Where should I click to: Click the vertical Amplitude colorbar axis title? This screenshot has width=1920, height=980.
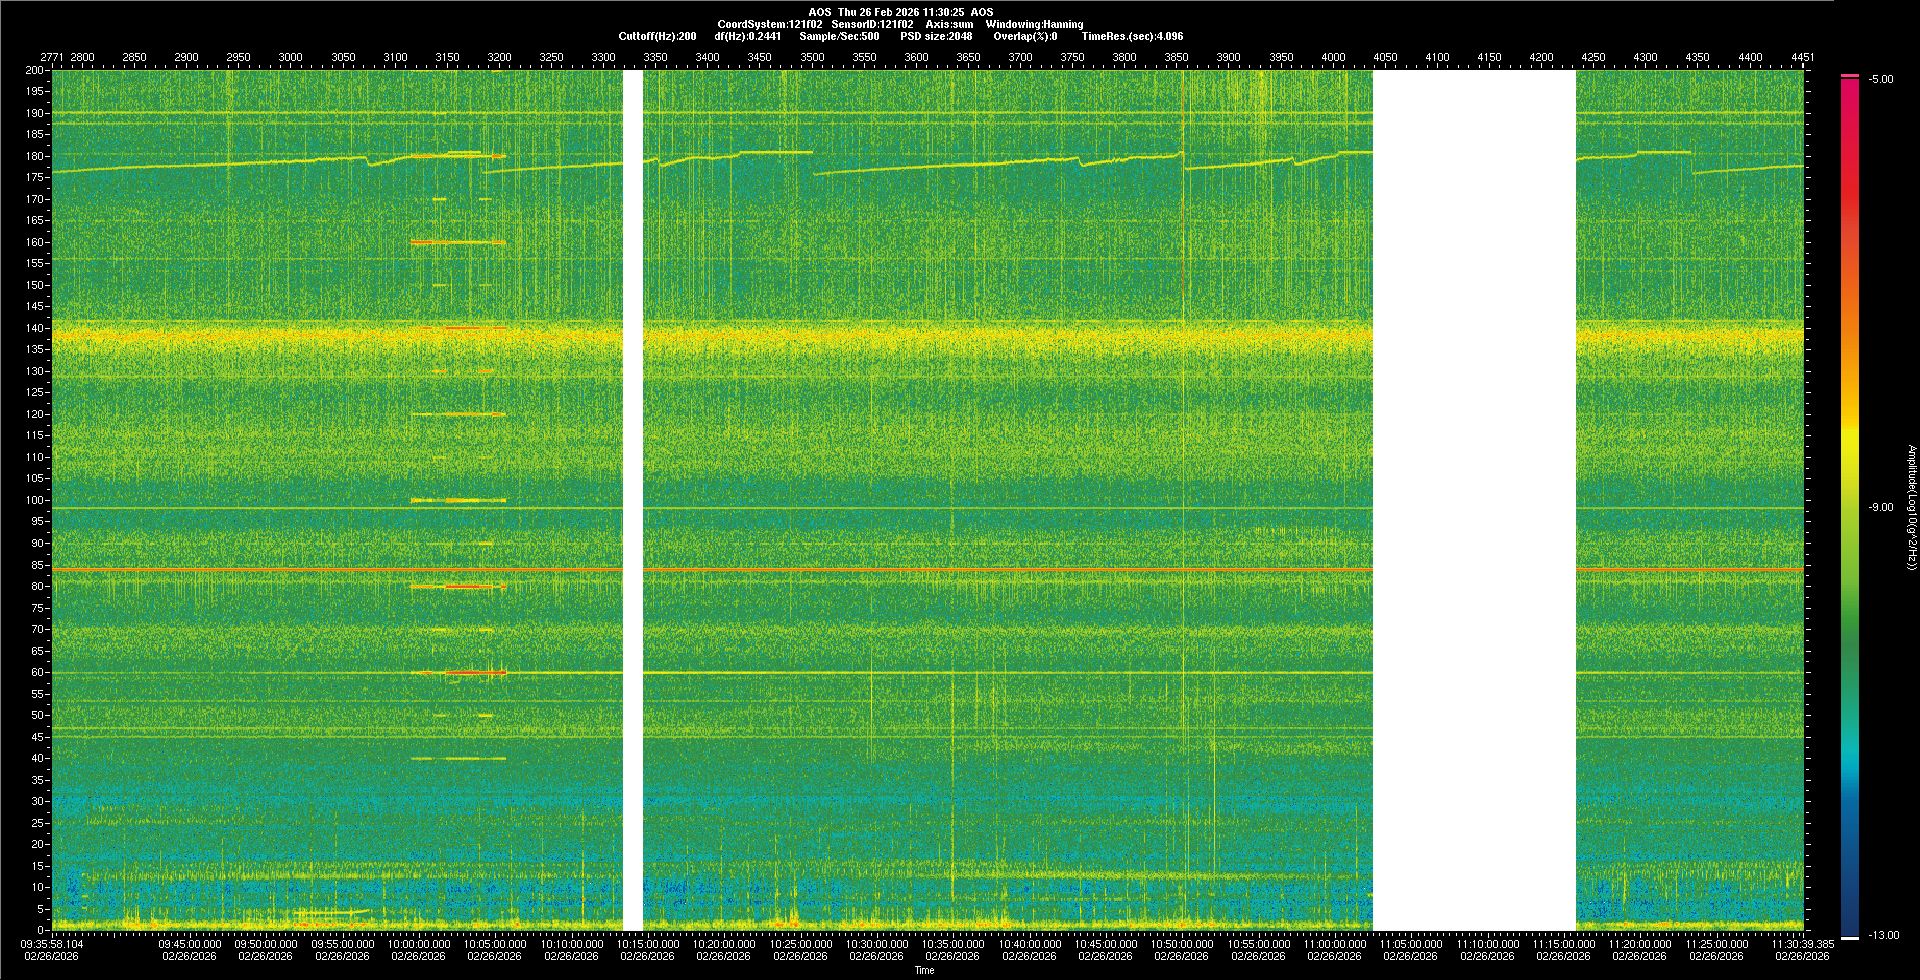pos(1911,507)
